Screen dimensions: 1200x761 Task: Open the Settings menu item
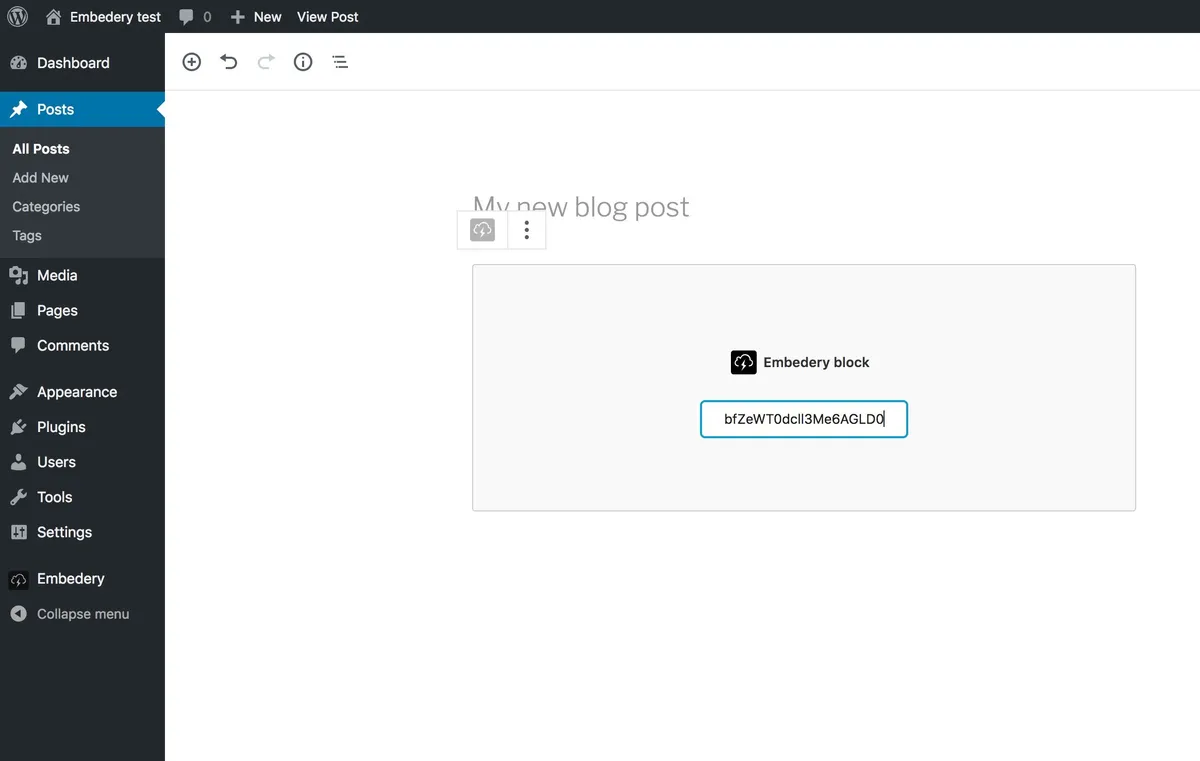coord(82,532)
